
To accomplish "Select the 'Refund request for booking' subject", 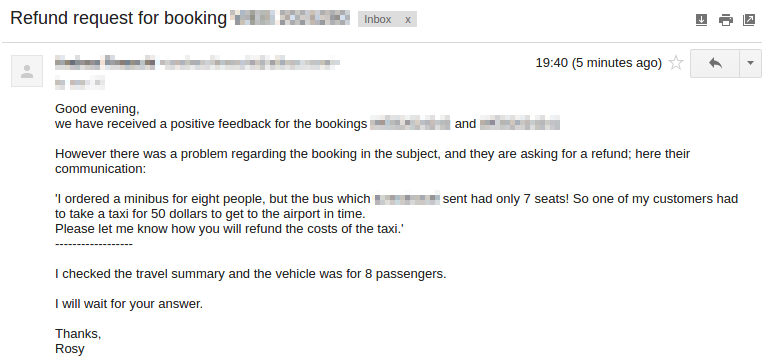I will pos(119,18).
